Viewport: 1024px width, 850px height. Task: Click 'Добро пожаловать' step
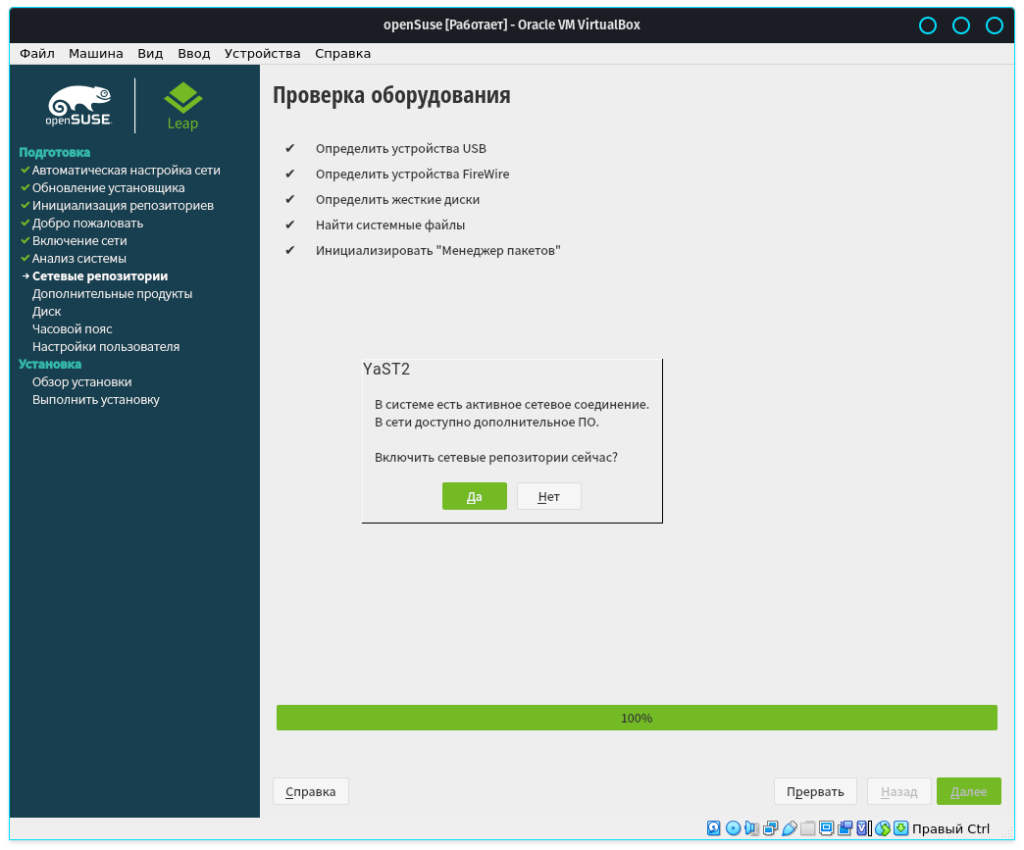[88, 223]
